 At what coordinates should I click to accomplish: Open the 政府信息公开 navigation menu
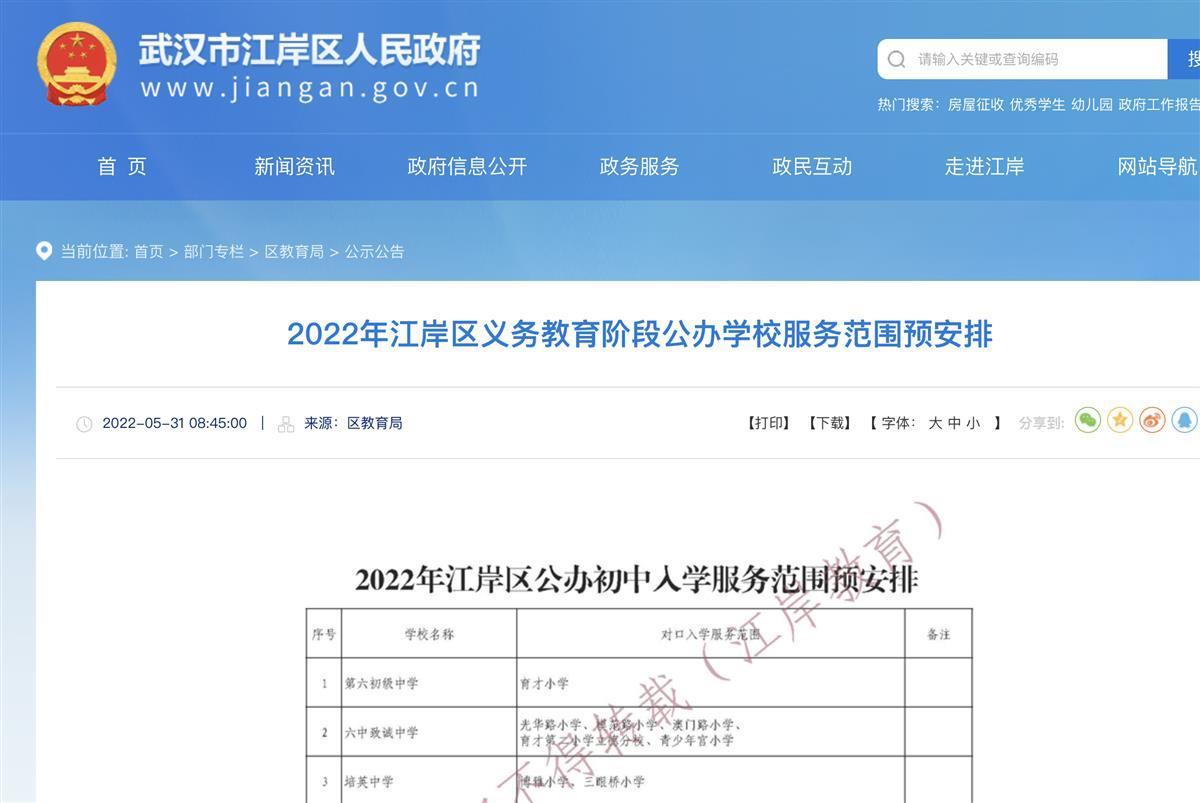[x=467, y=167]
